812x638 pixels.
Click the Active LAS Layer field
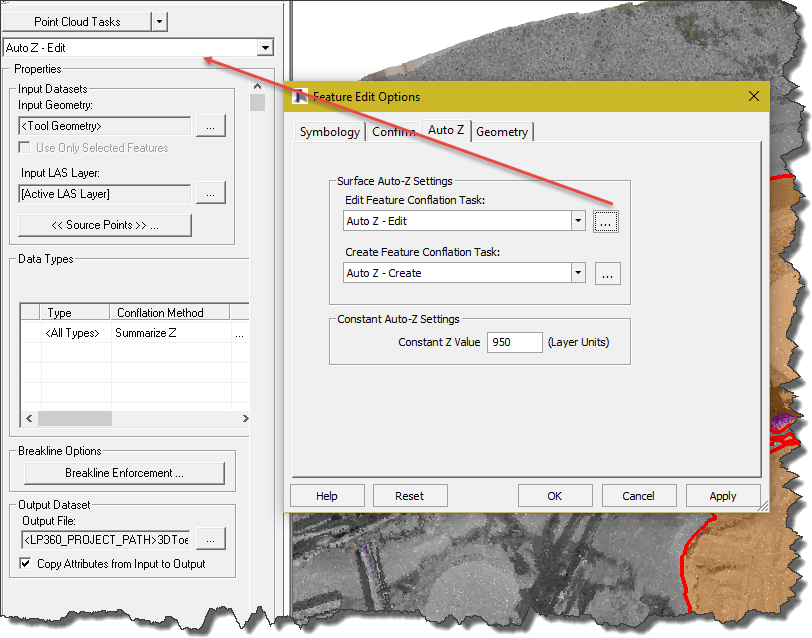tap(105, 194)
